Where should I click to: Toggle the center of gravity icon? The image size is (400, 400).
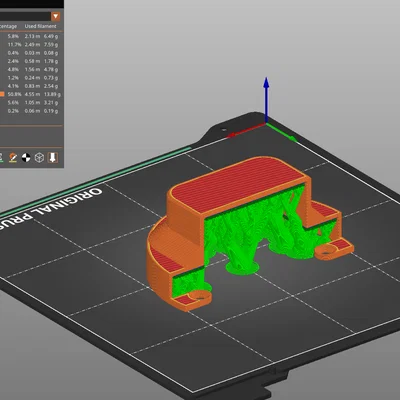(26, 157)
